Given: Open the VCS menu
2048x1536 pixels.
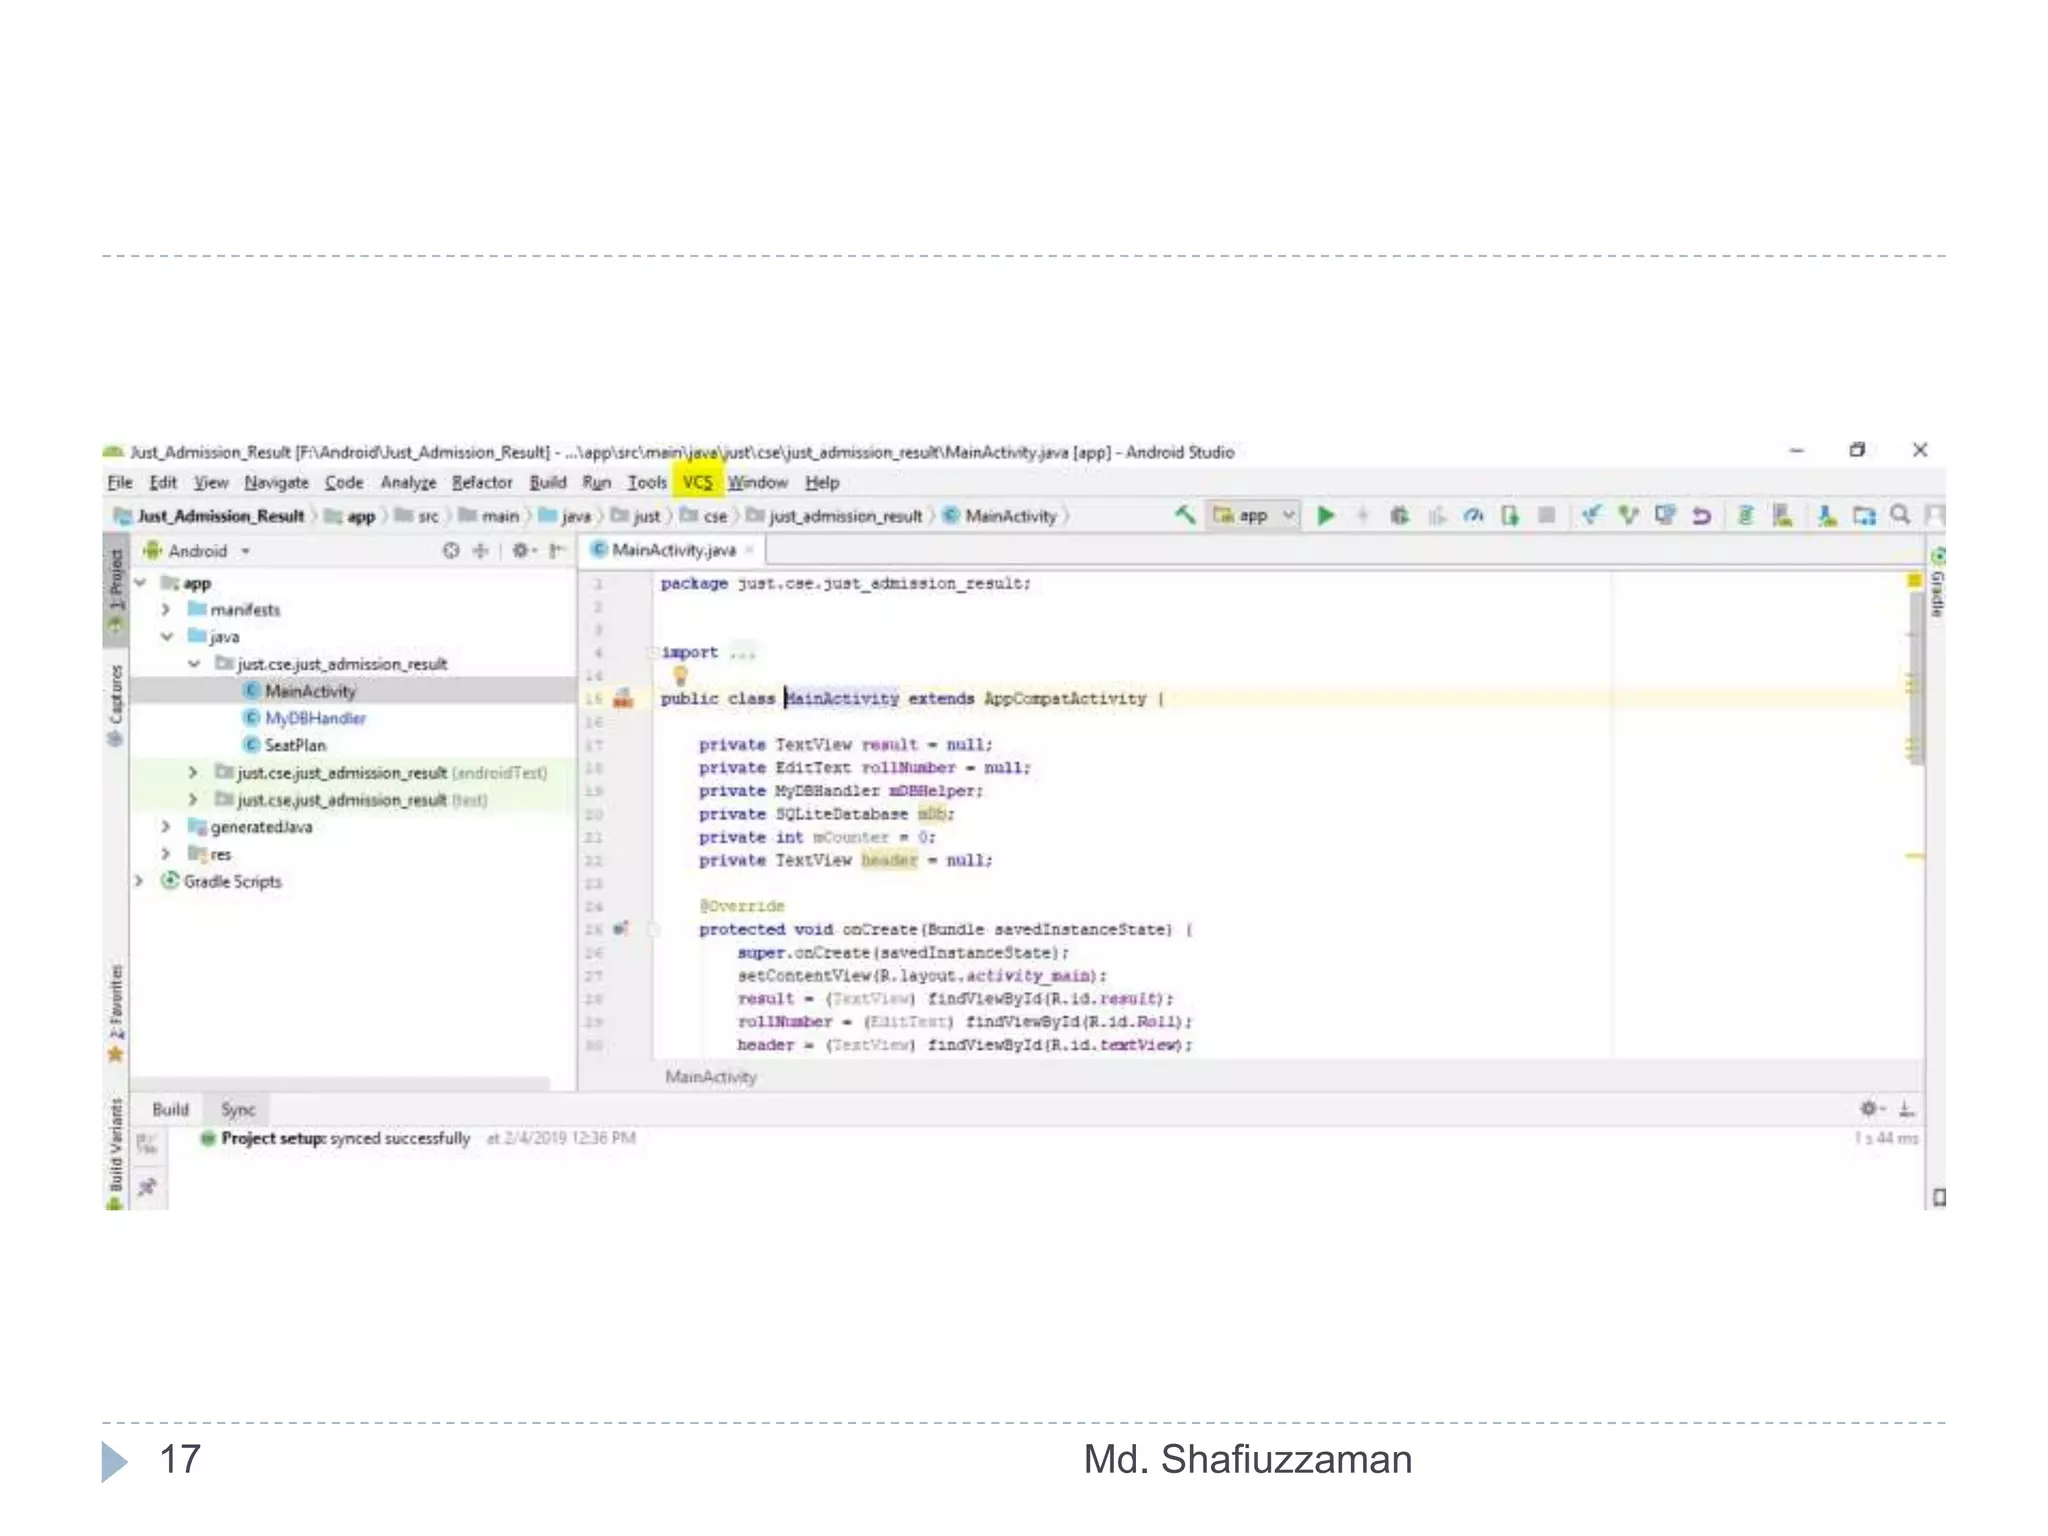Looking at the screenshot, I should [697, 483].
